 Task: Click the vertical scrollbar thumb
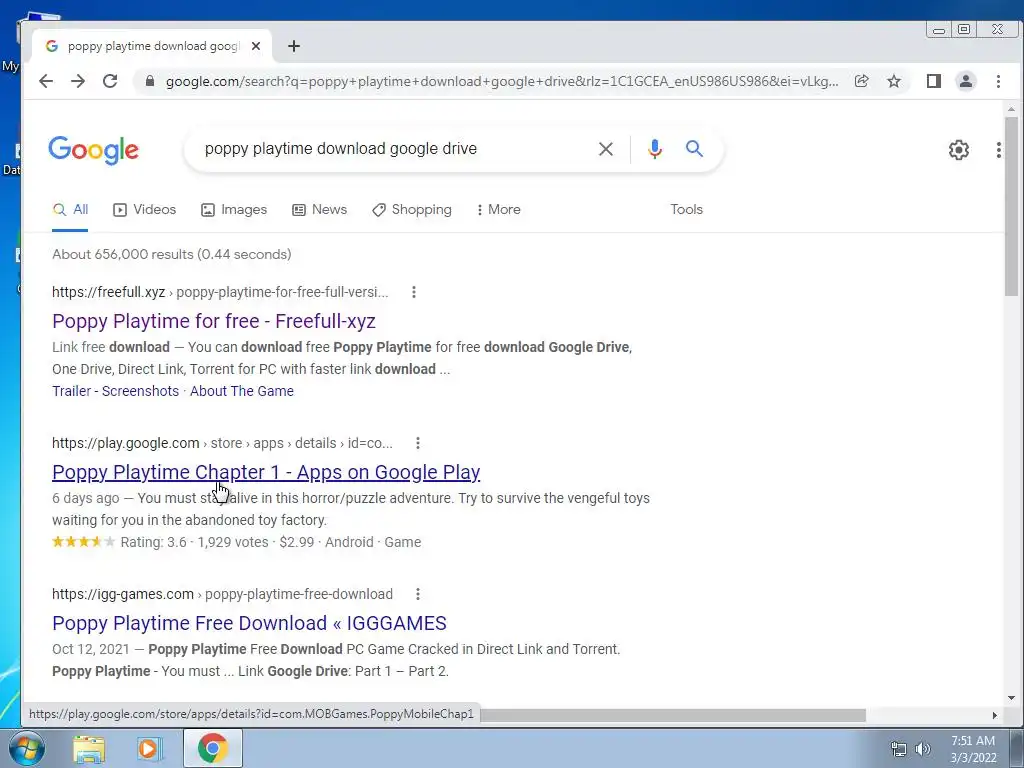pyautogui.click(x=1012, y=206)
